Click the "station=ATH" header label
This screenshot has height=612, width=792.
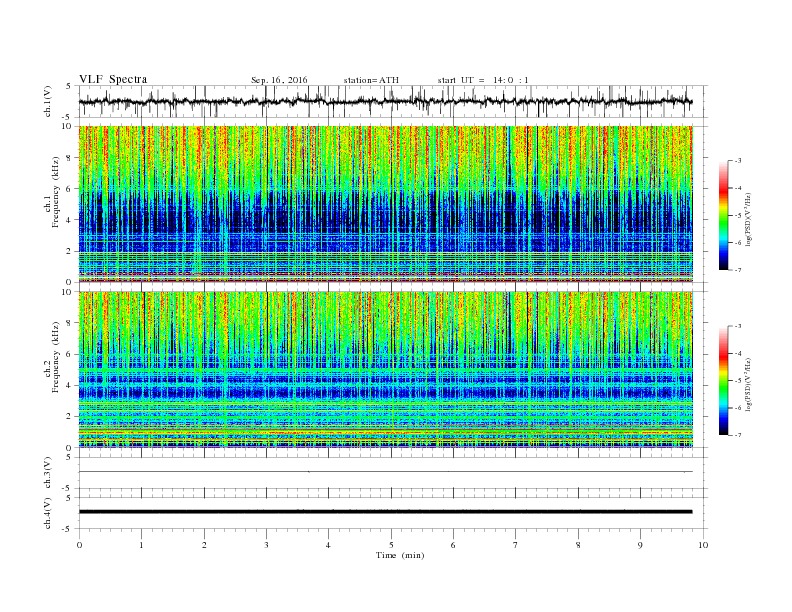coord(371,80)
